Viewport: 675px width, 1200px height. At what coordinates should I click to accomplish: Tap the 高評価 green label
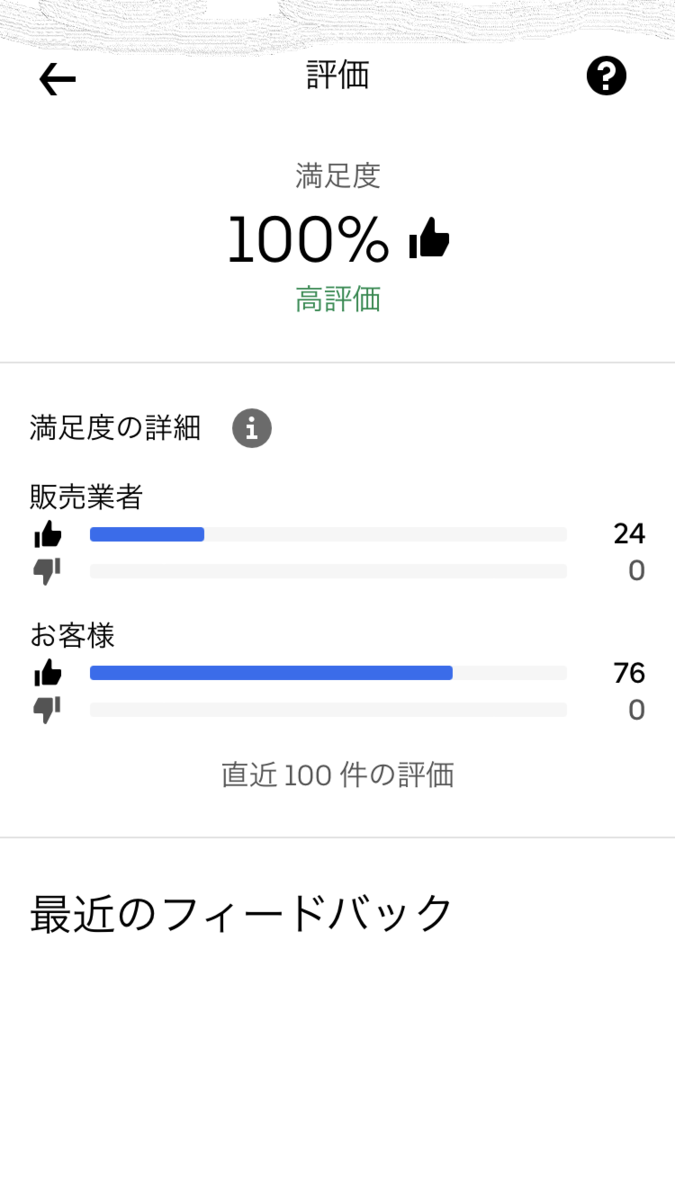click(x=338, y=299)
